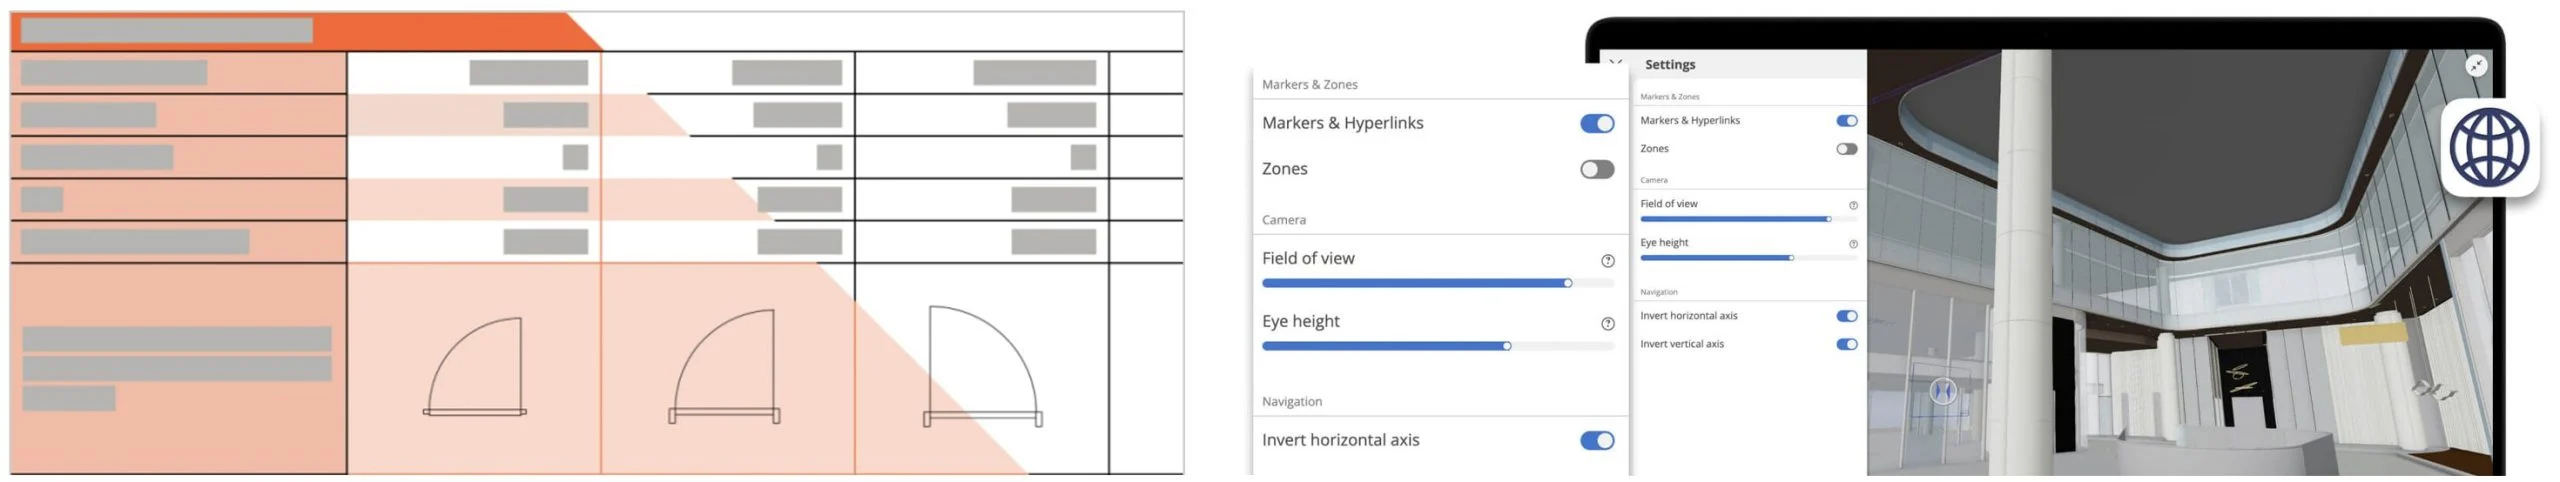The height and width of the screenshot is (482, 2560).
Task: Open Eye height help in large panel
Action: point(1608,324)
